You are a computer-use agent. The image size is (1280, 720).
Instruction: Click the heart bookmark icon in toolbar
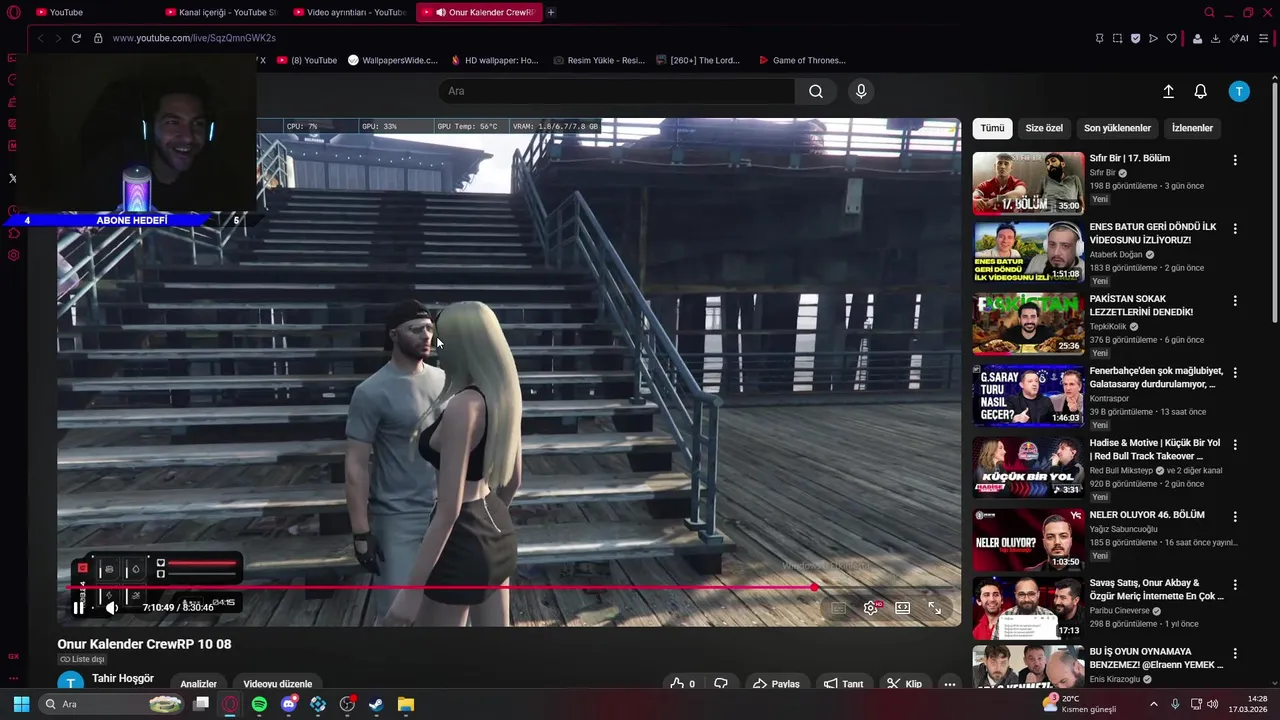pyautogui.click(x=1172, y=38)
